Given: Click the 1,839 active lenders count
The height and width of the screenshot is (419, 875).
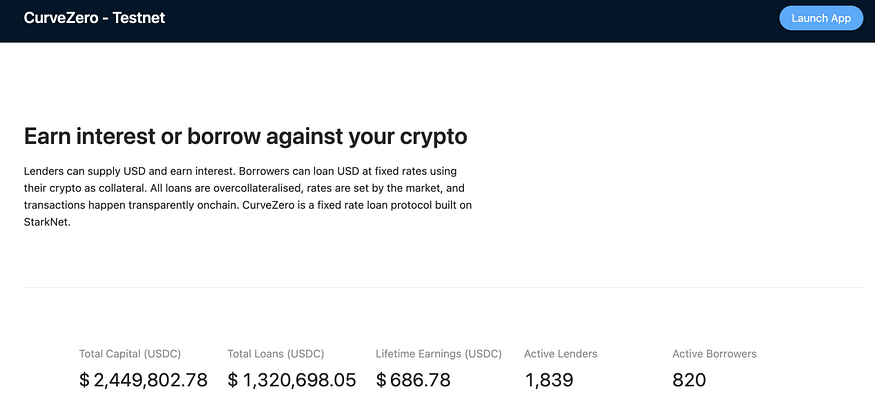Looking at the screenshot, I should (x=549, y=380).
